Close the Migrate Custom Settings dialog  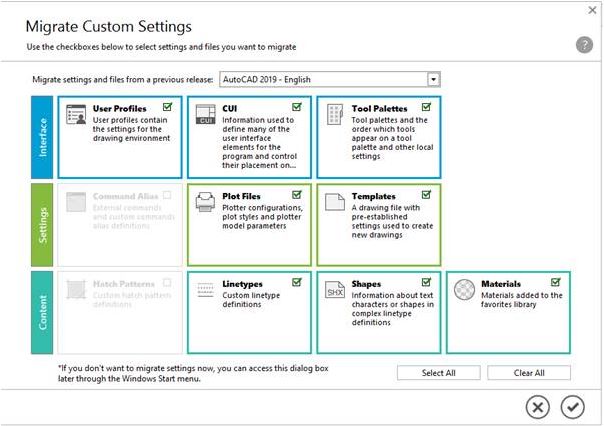[592, 10]
